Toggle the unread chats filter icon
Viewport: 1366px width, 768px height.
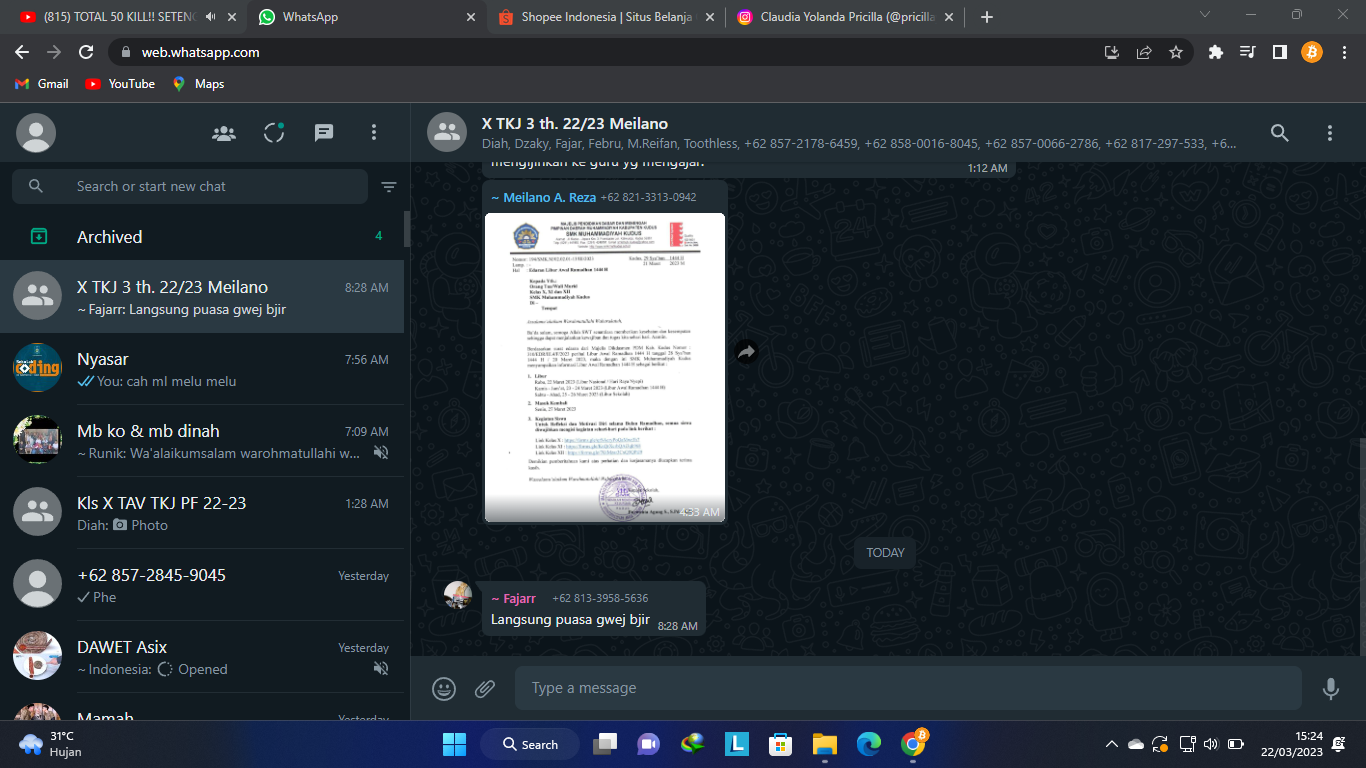(389, 187)
